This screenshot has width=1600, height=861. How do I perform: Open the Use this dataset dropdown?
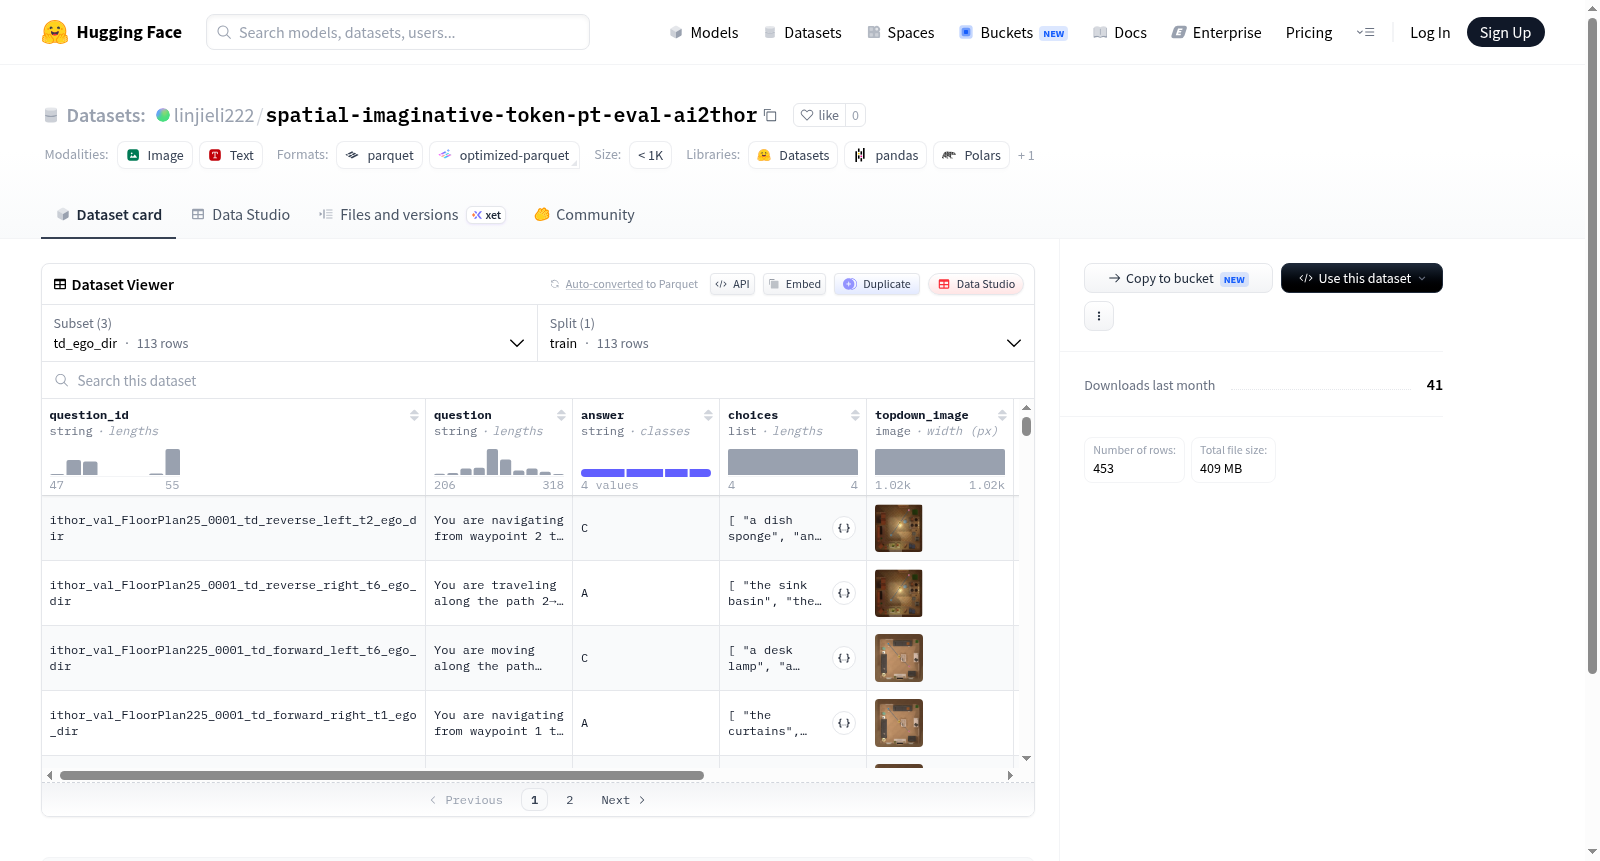(1362, 278)
